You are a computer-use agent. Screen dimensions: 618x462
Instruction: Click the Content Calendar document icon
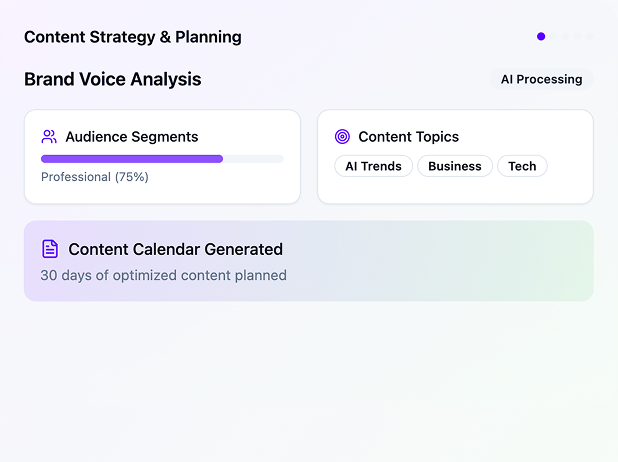(x=50, y=249)
